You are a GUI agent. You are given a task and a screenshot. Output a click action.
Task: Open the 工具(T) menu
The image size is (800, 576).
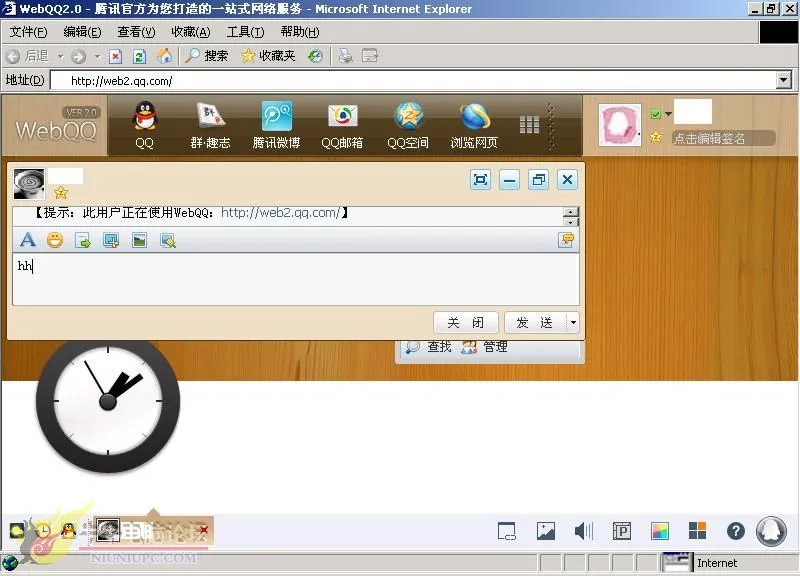pos(244,31)
